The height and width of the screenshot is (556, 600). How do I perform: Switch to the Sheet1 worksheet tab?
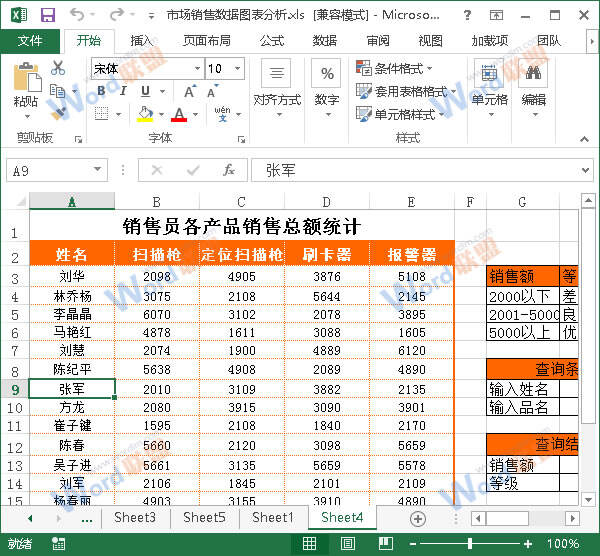point(272,518)
